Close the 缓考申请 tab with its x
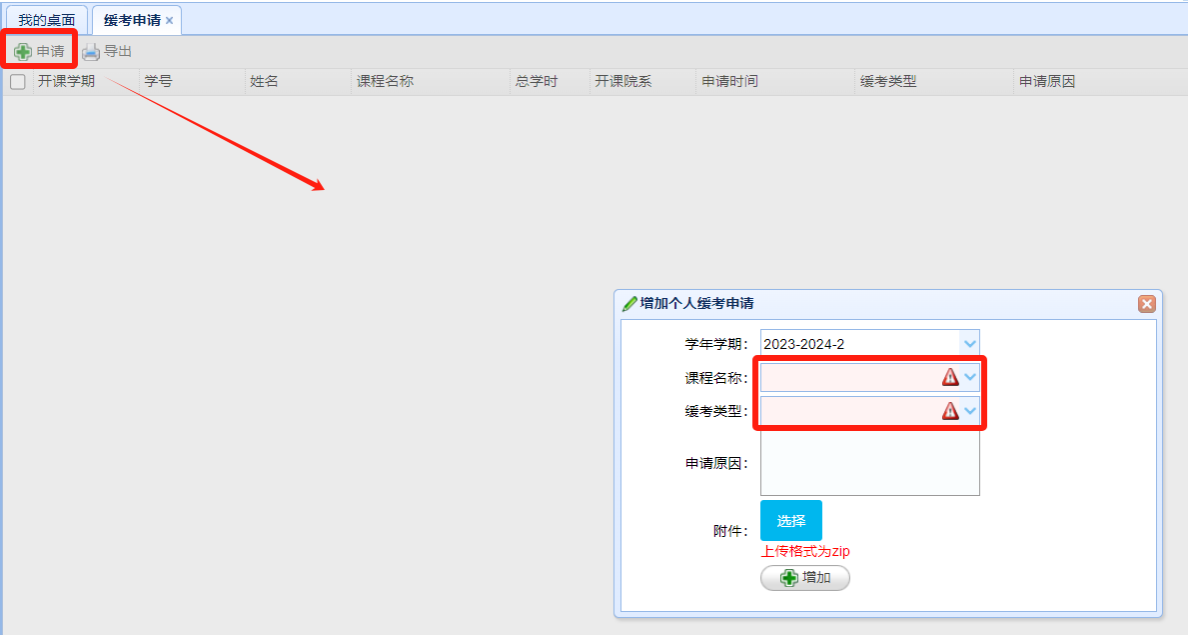1188x635 pixels. coord(169,20)
